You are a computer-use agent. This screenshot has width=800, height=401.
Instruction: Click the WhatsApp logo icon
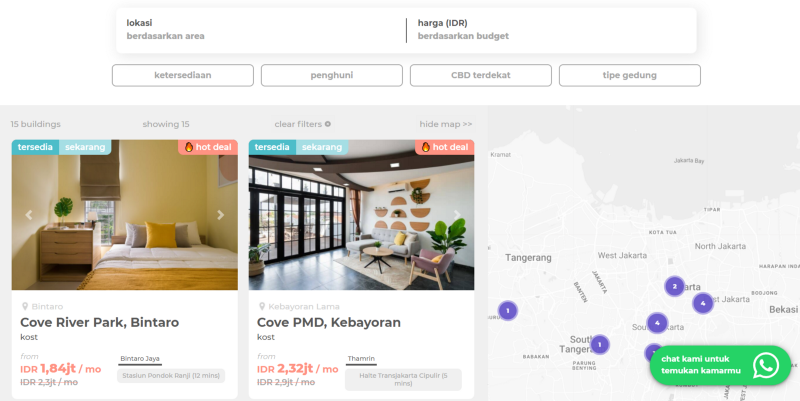tap(766, 365)
